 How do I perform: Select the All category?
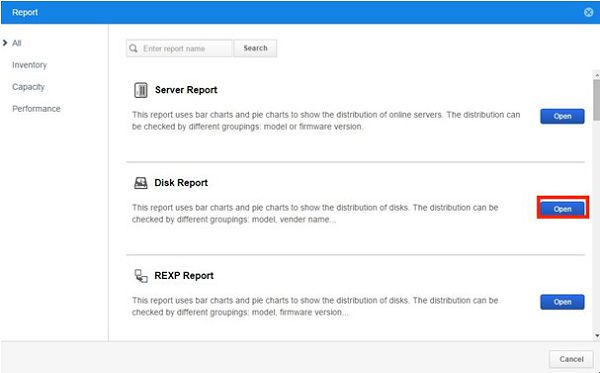pos(16,43)
